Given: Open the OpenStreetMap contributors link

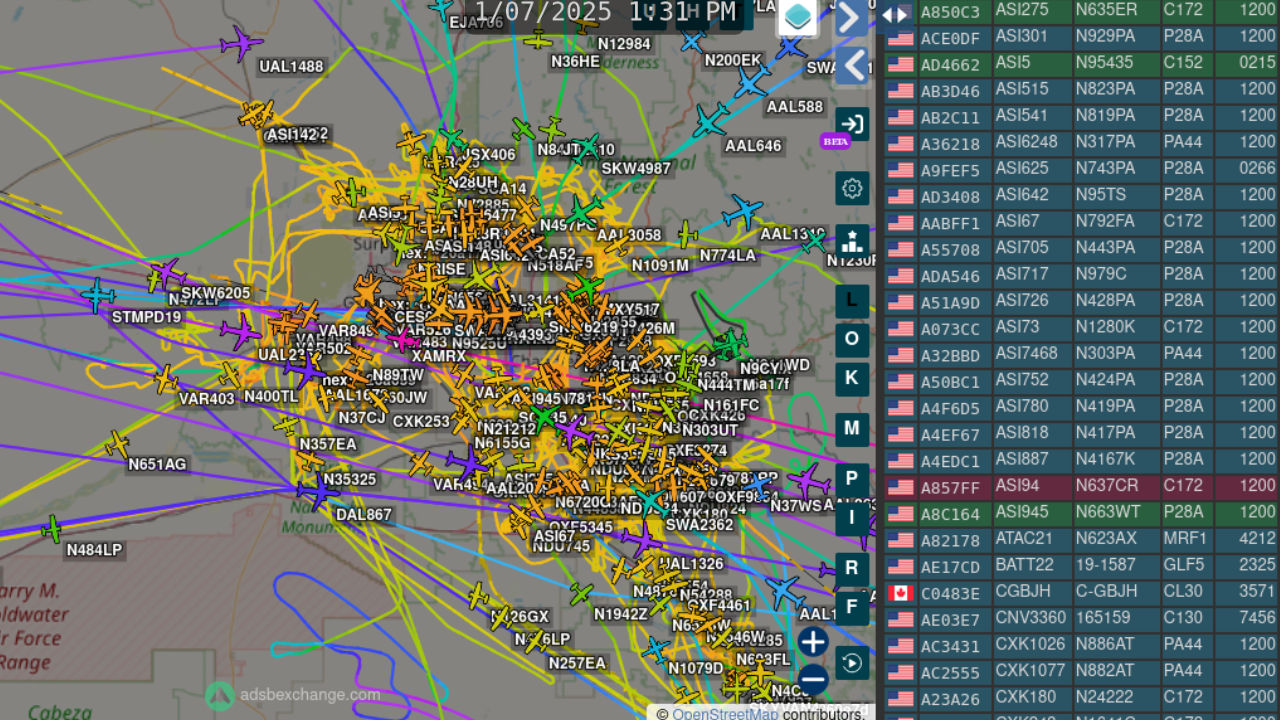Looking at the screenshot, I should pyautogui.click(x=725, y=713).
